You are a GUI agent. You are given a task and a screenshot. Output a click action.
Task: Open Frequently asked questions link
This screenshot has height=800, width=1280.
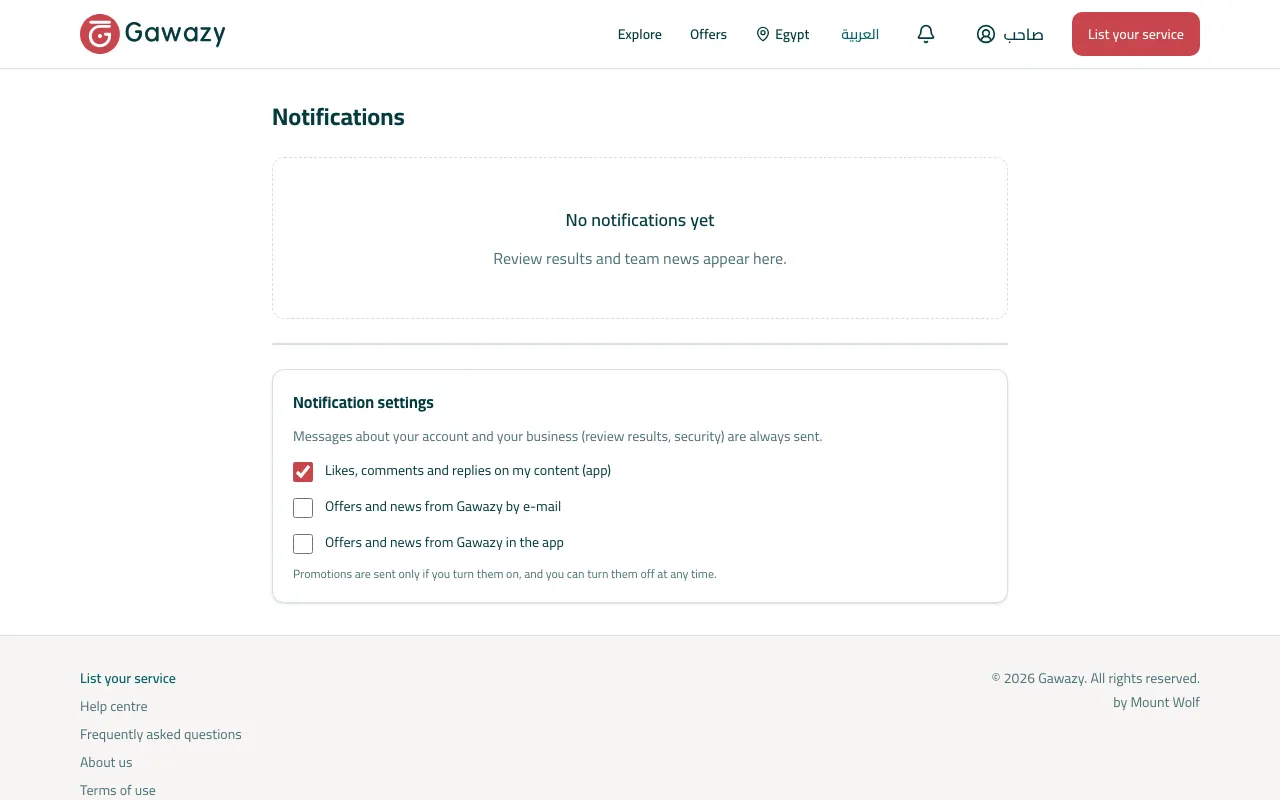tap(161, 734)
